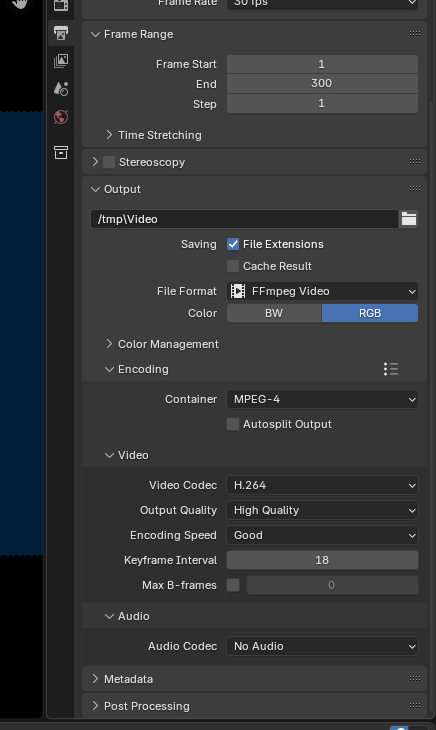Expand the Post Processing panel
Image resolution: width=436 pixels, height=730 pixels.
point(95,706)
